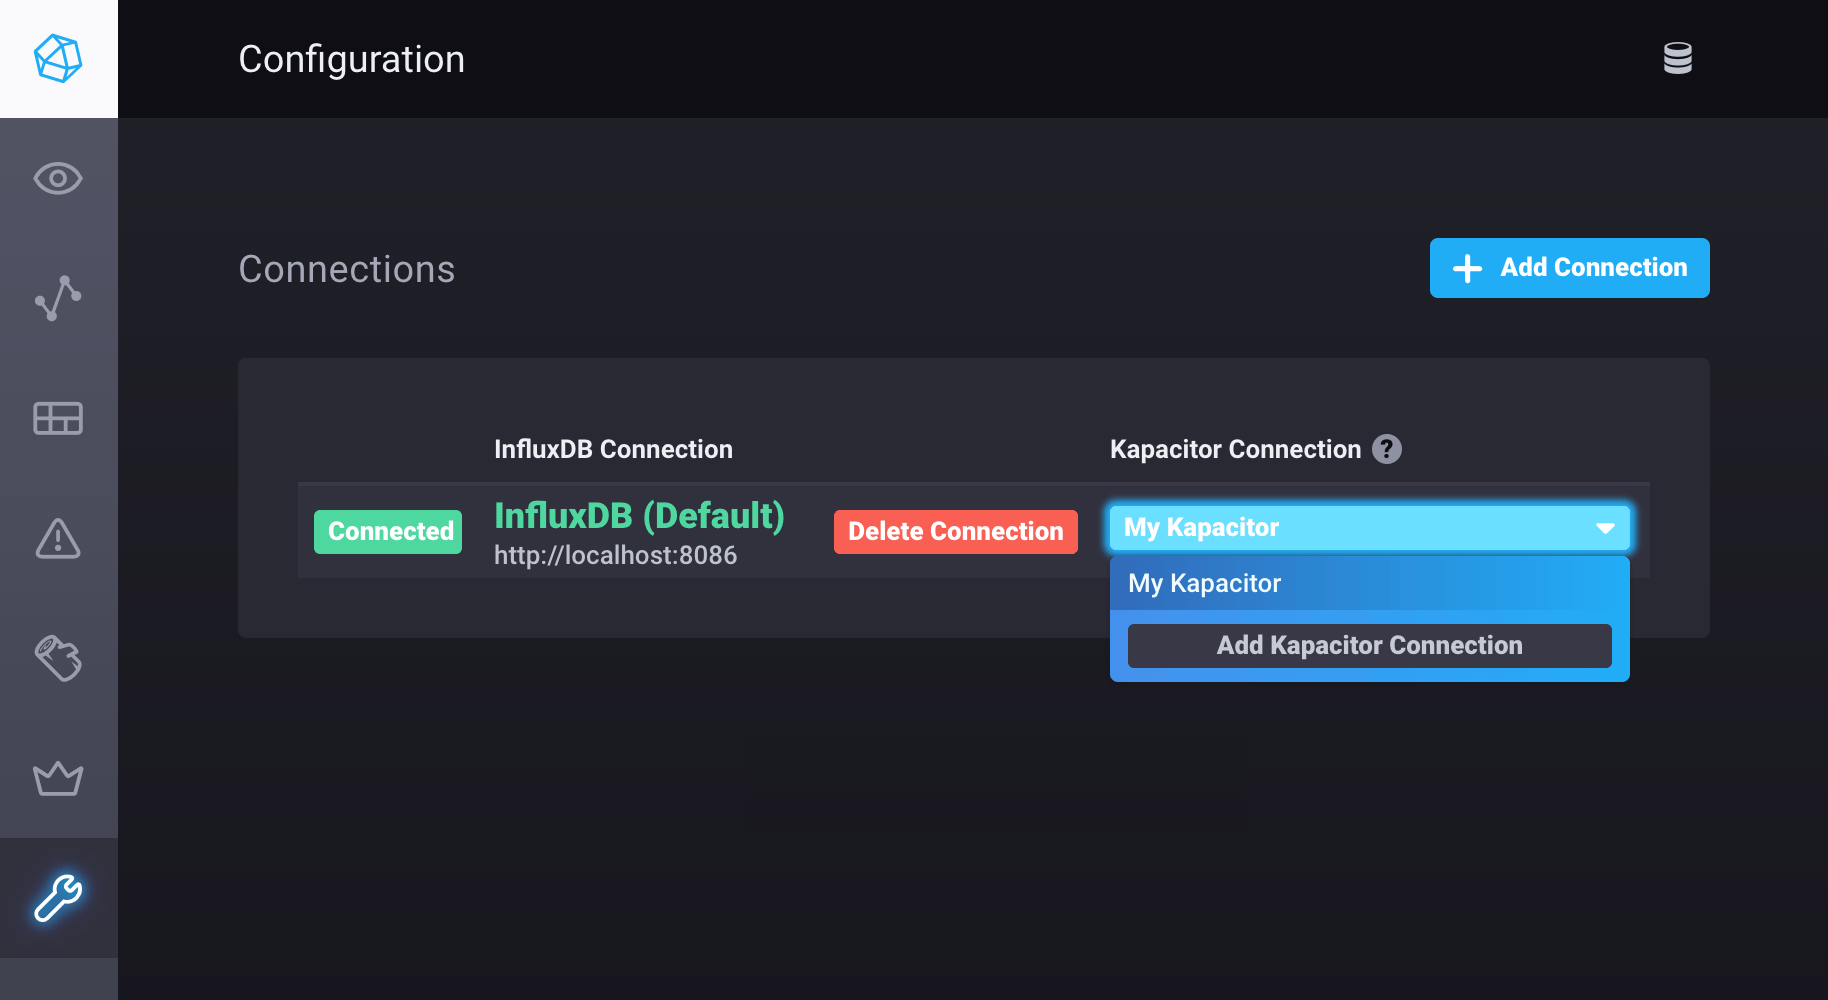Open Alerting via the warning triangle icon
Screen dimensions: 1828x1000
pos(58,538)
